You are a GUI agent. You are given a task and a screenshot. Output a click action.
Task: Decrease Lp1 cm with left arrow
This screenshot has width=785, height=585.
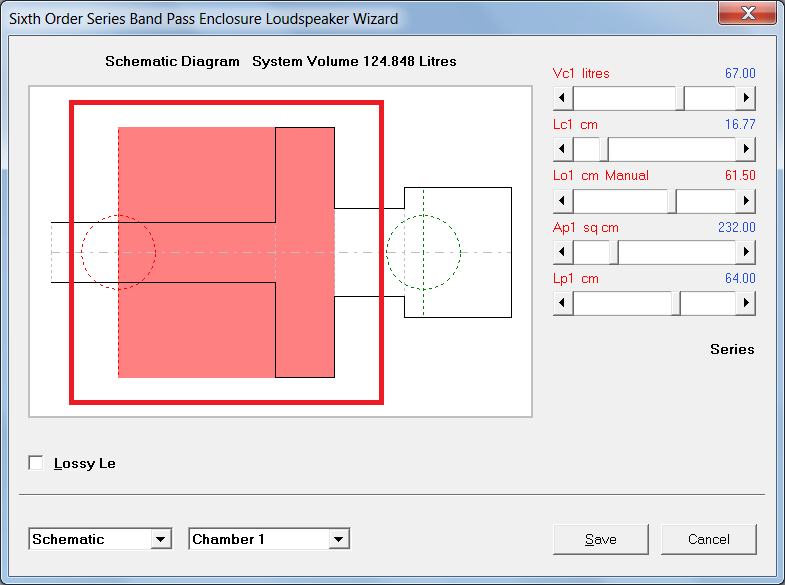point(563,303)
